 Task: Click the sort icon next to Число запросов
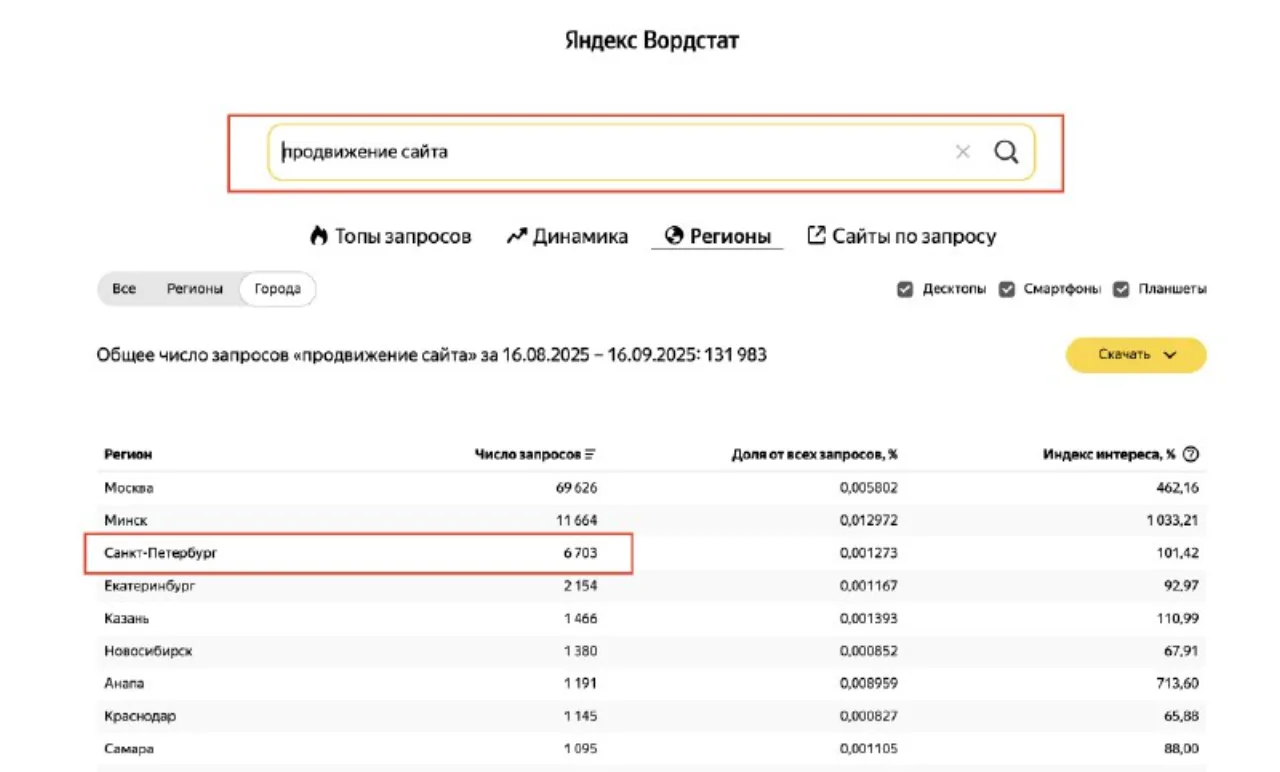[x=590, y=454]
